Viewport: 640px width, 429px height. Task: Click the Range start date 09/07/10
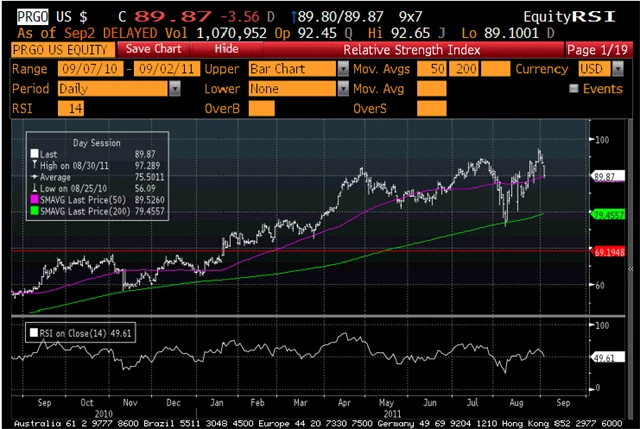point(90,69)
